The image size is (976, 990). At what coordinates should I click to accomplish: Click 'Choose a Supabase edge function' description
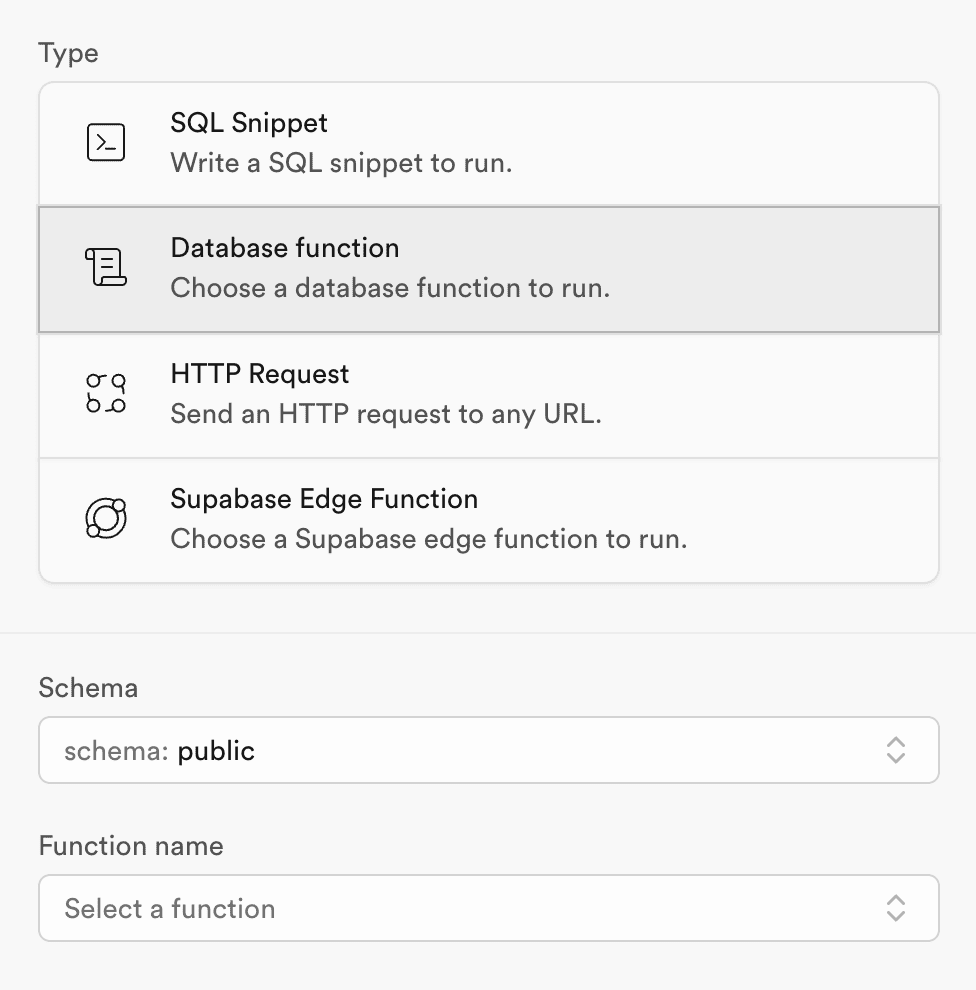[x=429, y=539]
